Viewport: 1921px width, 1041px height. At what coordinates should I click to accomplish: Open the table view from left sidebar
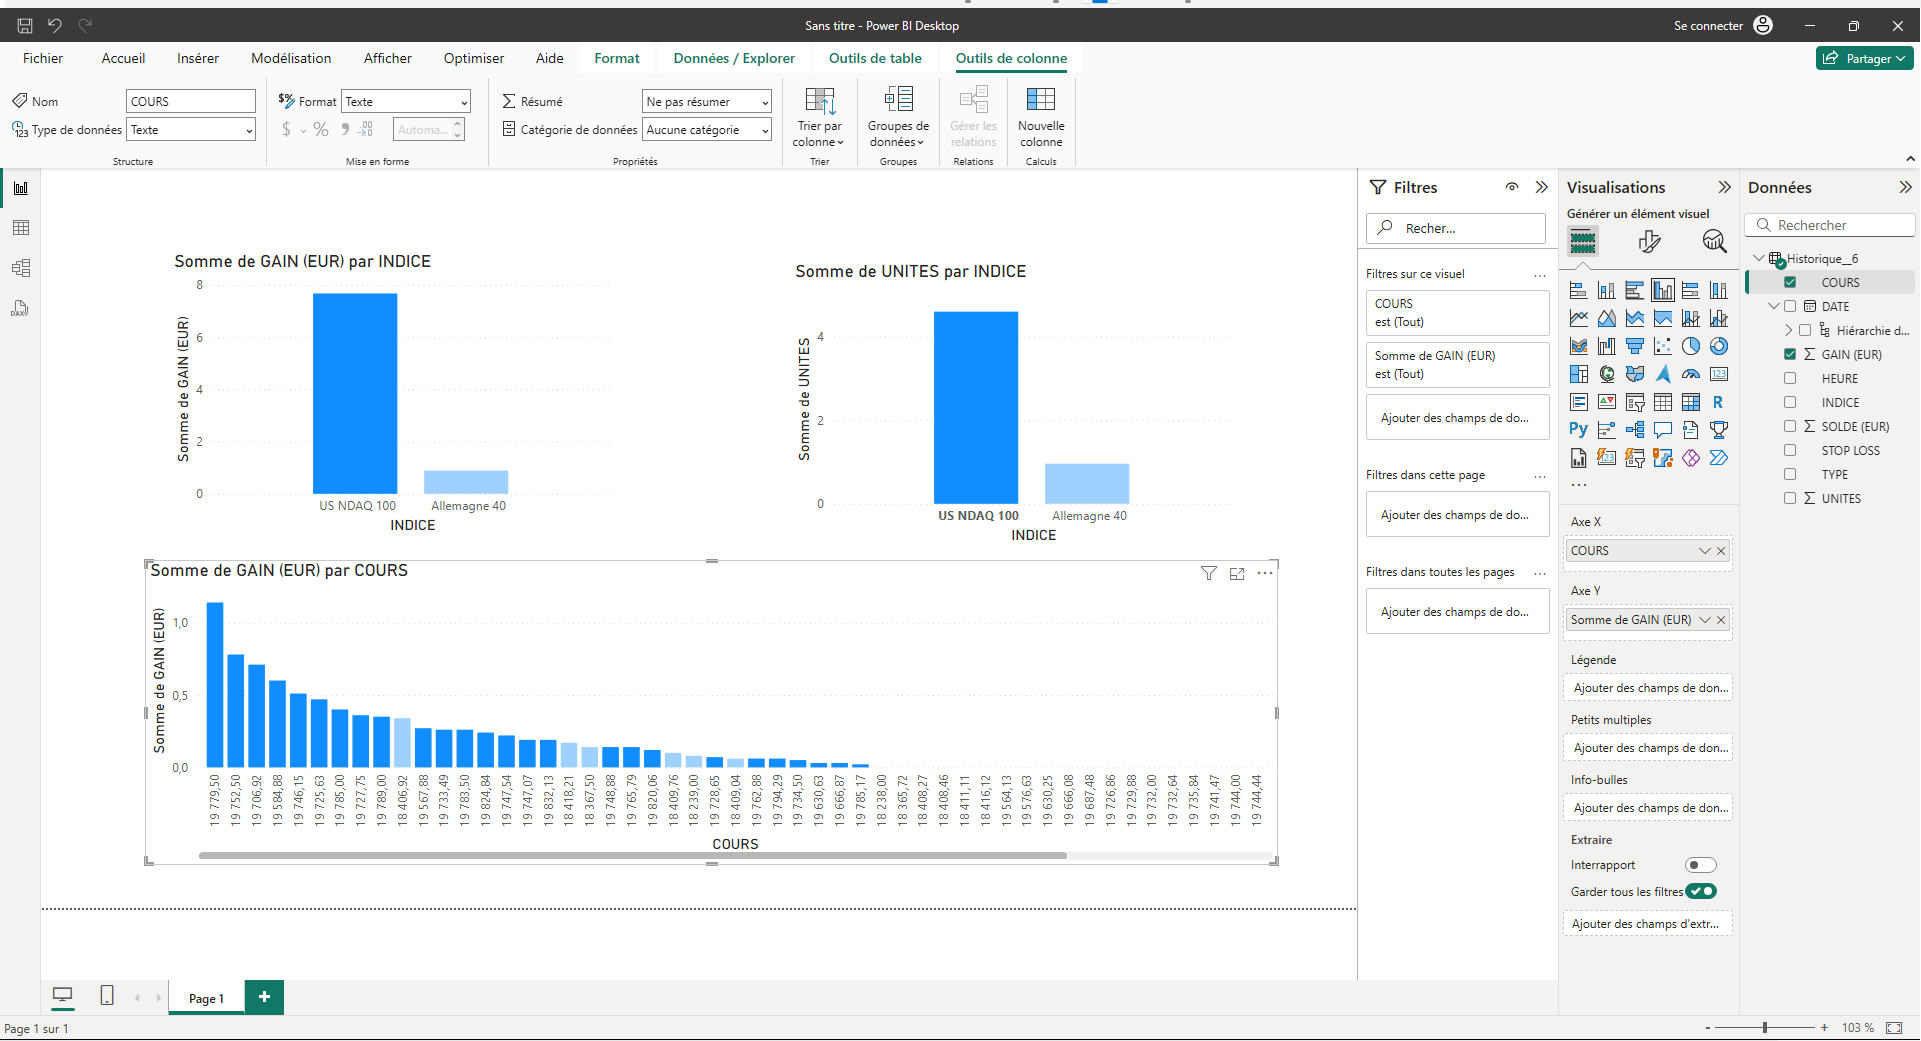tap(20, 228)
